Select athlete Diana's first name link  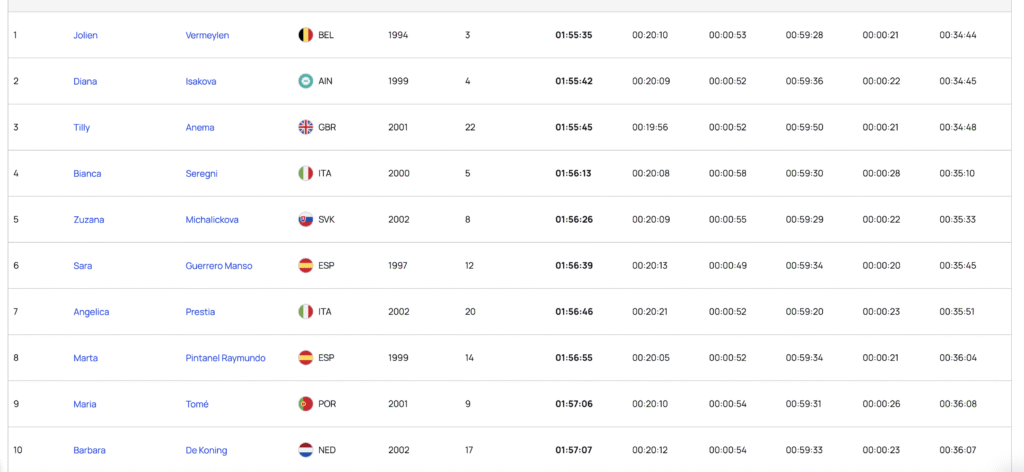pos(85,81)
